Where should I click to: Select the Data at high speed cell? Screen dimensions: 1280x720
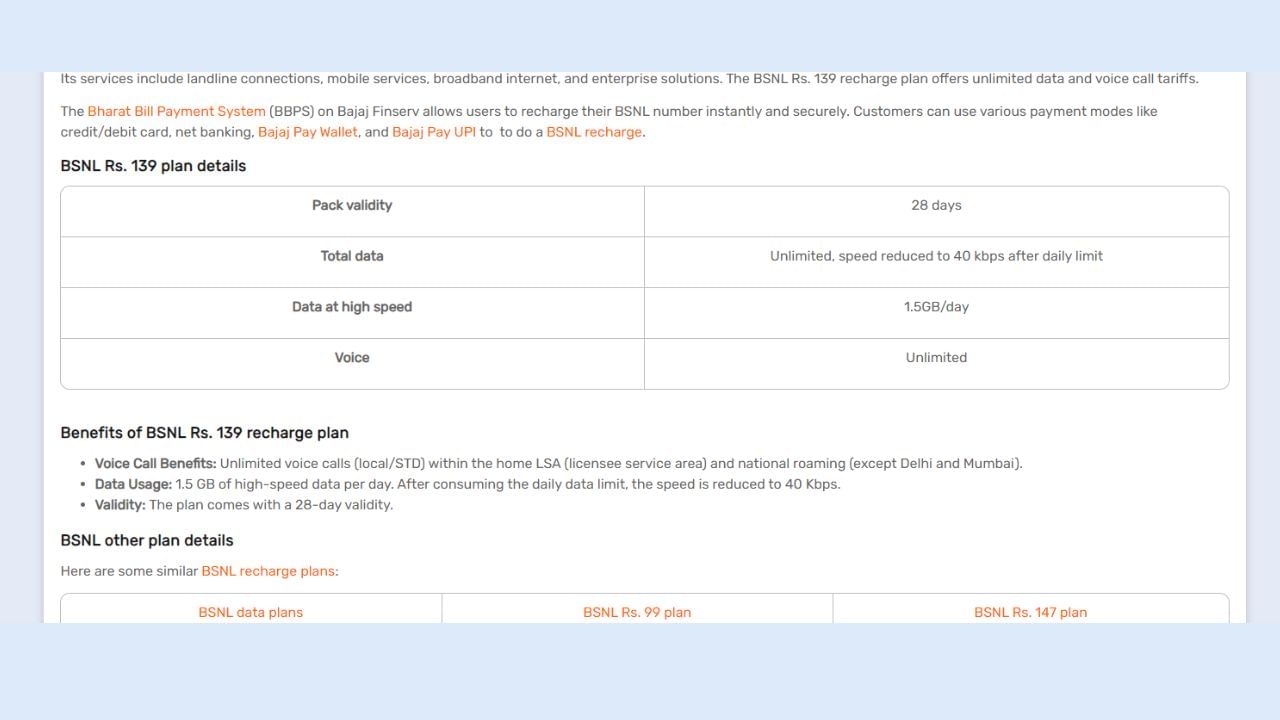coord(352,313)
